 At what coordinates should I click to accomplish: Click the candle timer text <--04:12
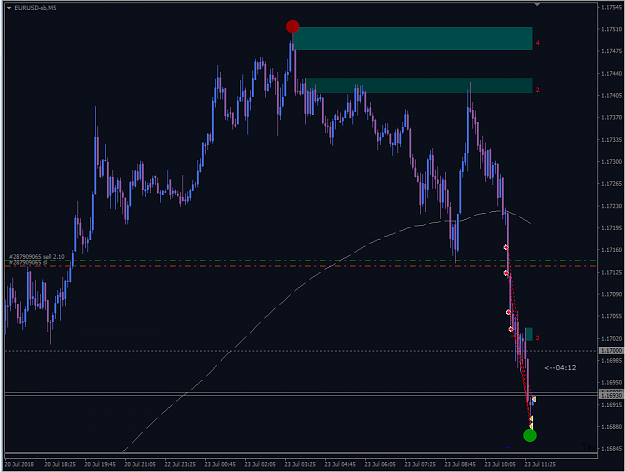coord(560,368)
